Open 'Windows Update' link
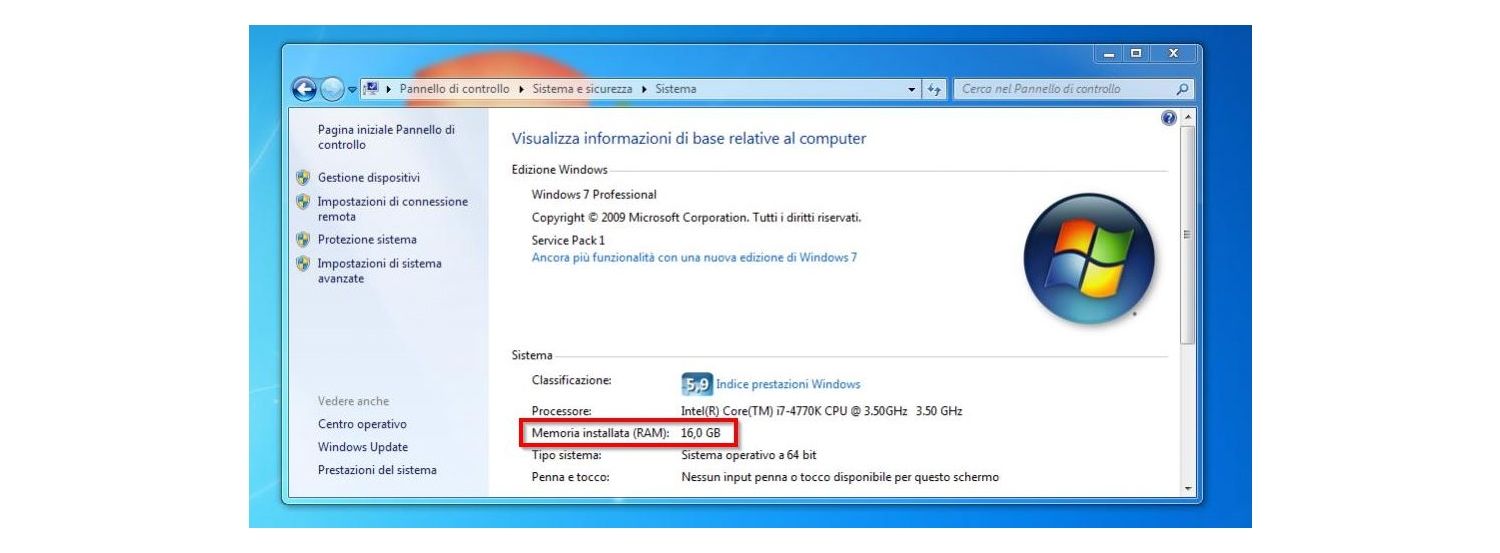This screenshot has width=1500, height=553. click(x=363, y=447)
